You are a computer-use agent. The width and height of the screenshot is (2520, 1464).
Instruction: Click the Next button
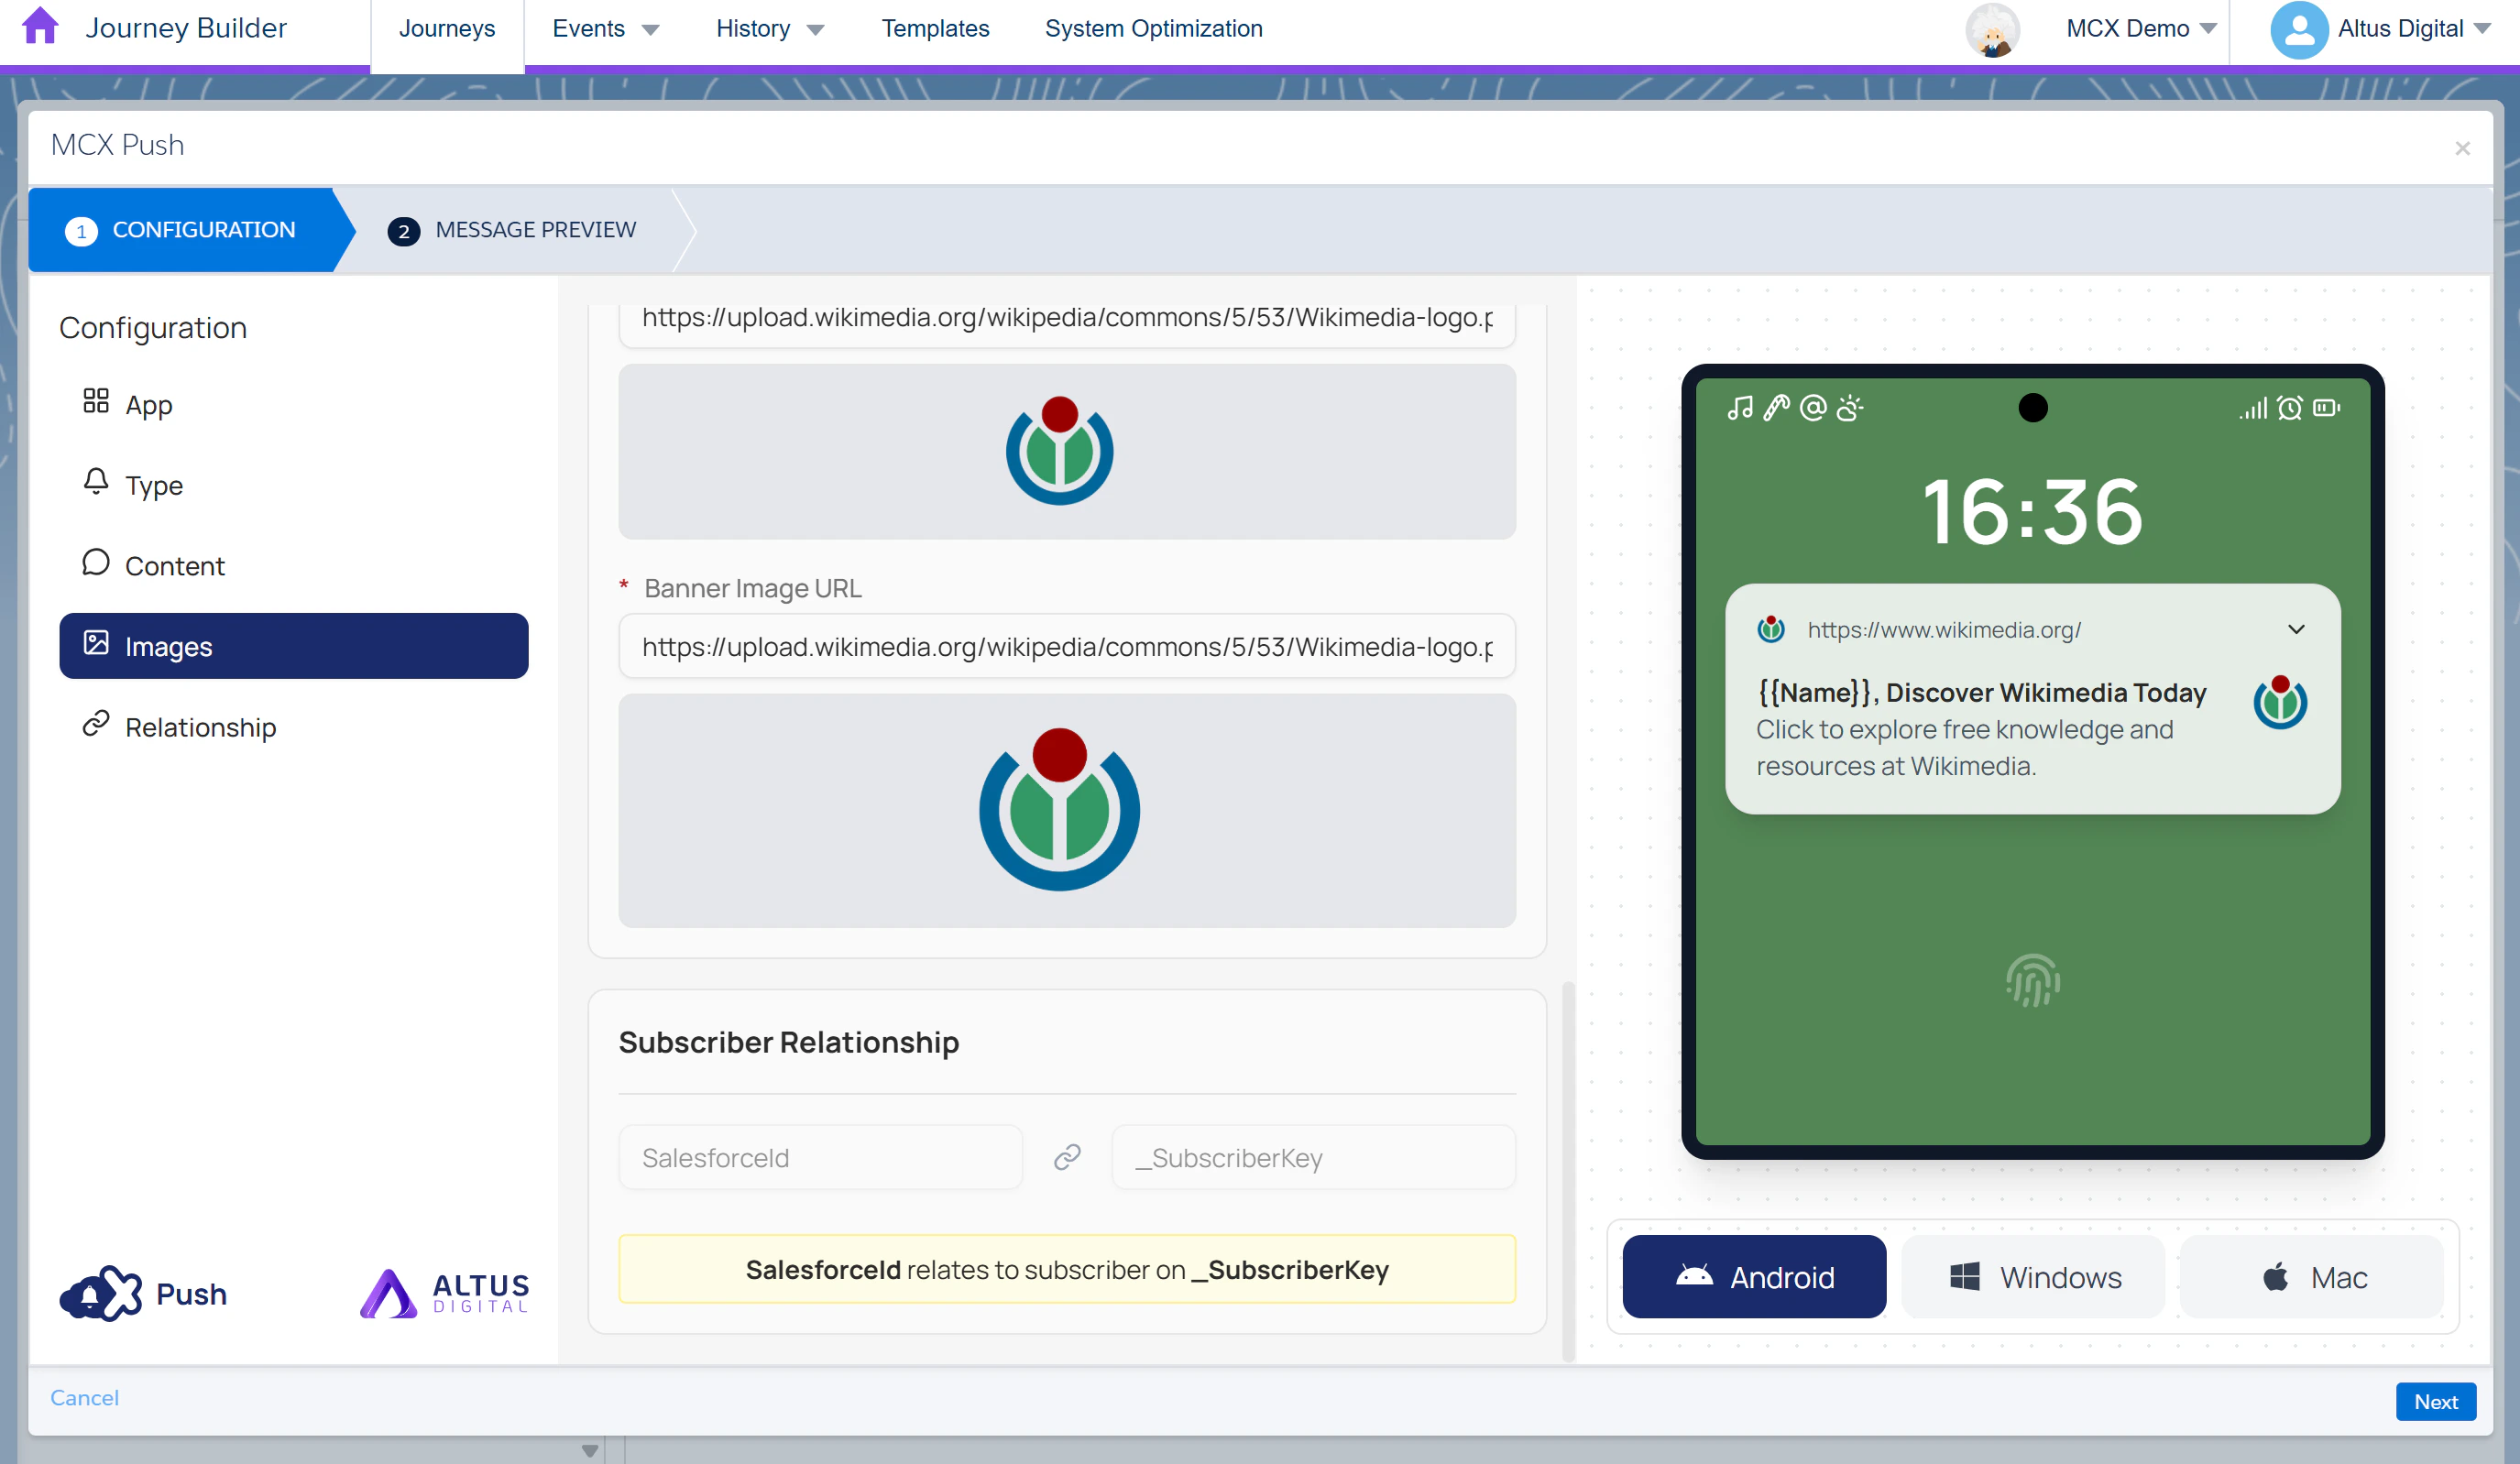(2435, 1401)
